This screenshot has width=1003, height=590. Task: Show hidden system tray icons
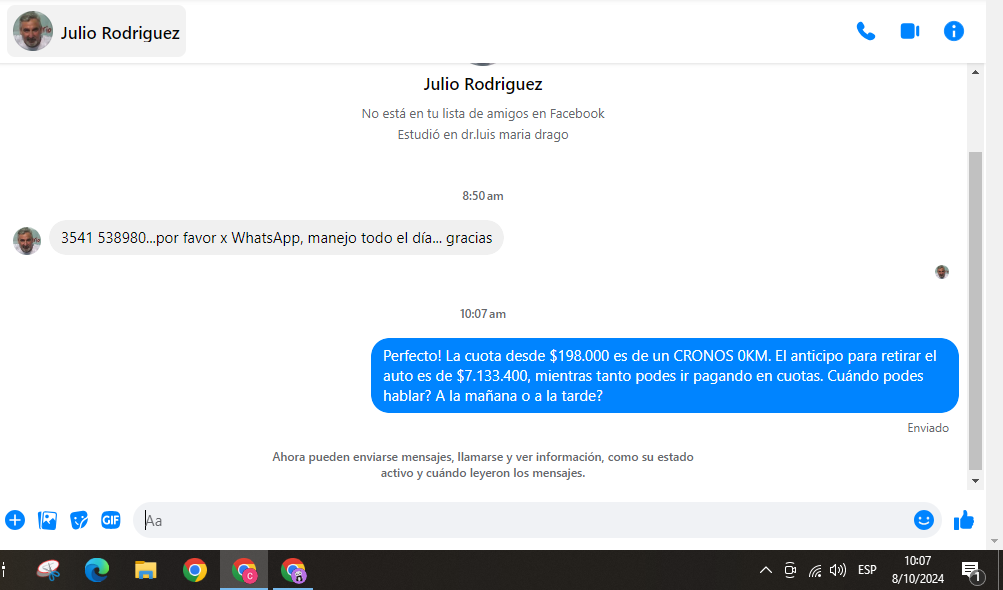(x=766, y=570)
